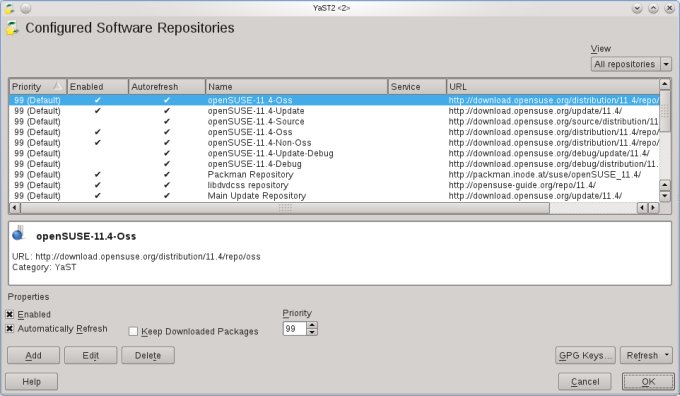Click the repository globe icon in details pane

(19, 233)
